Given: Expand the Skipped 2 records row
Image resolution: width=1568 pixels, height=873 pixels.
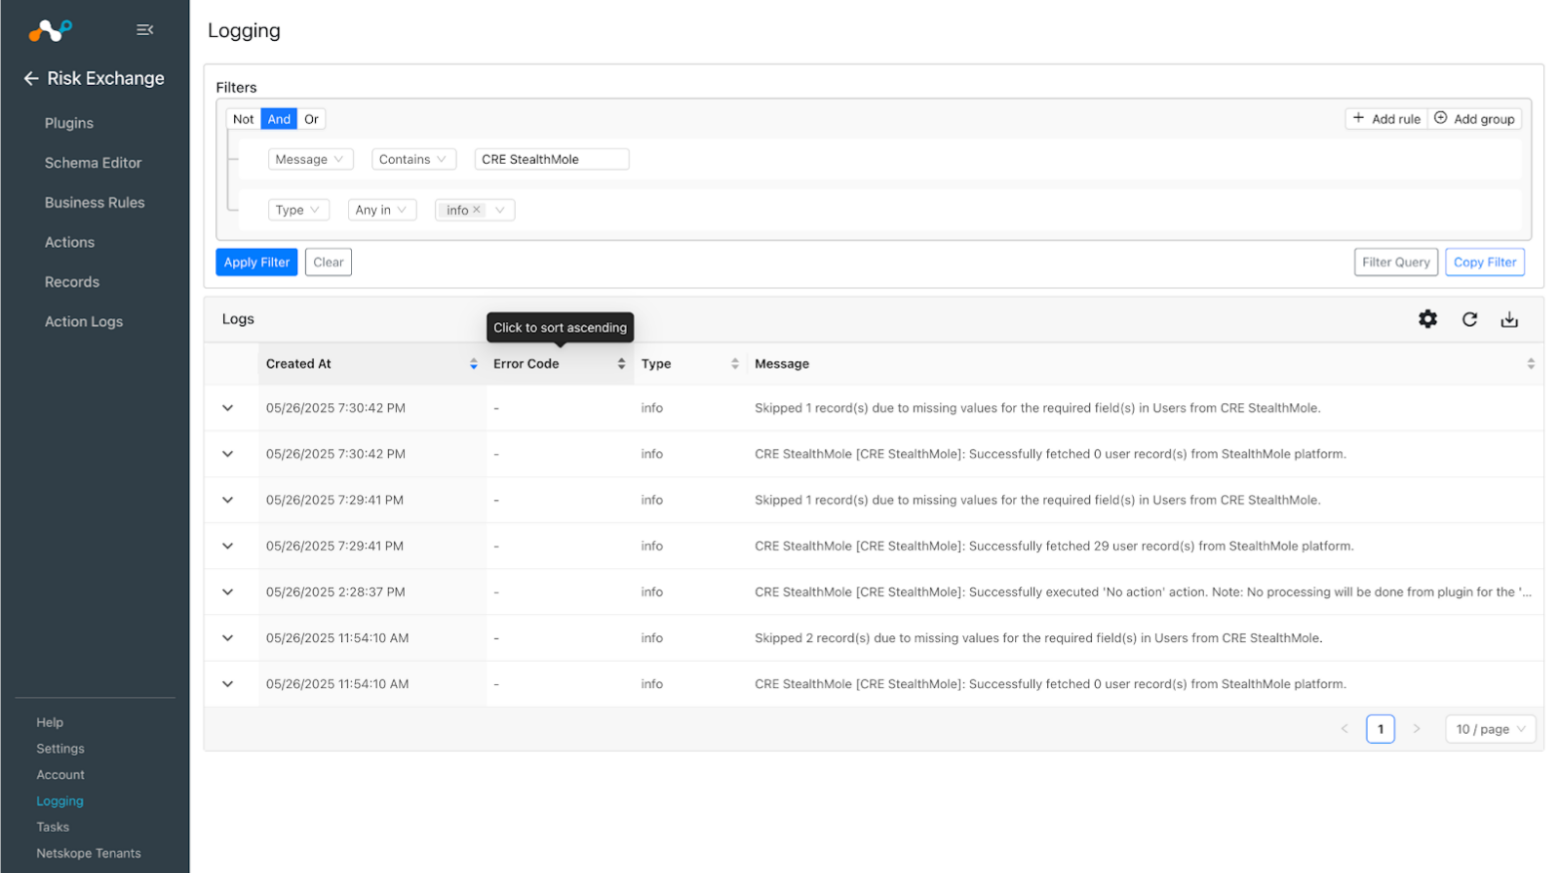Looking at the screenshot, I should 228,638.
